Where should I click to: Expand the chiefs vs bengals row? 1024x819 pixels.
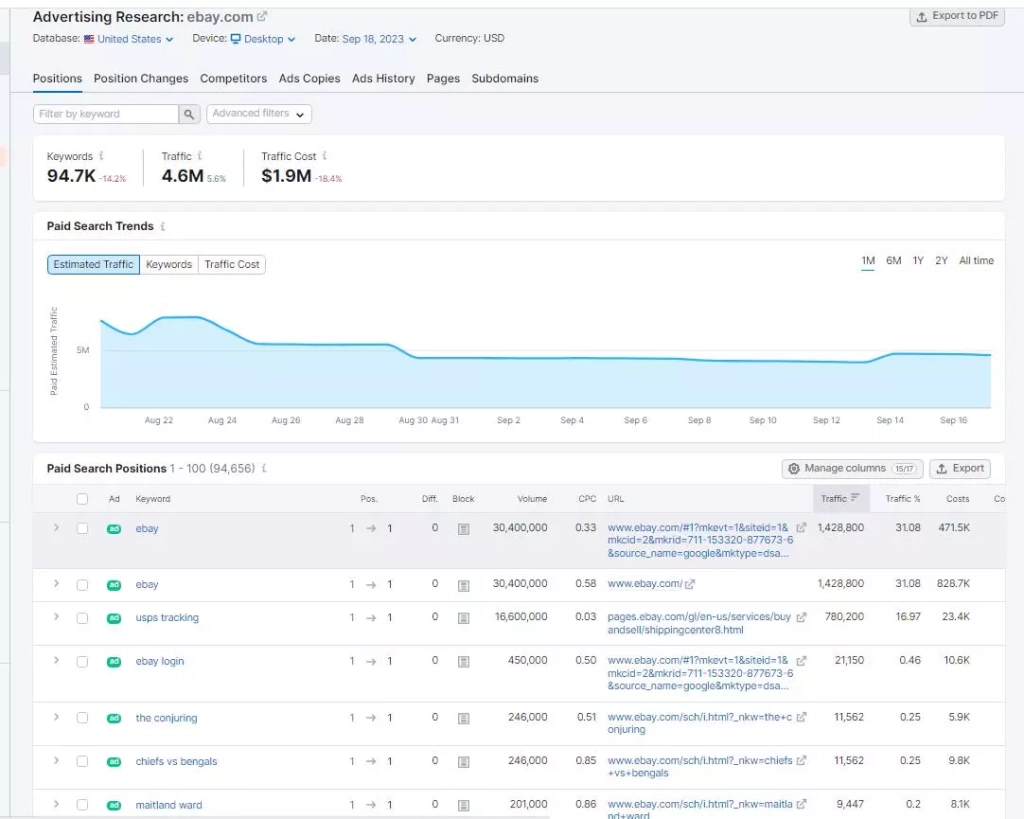tap(56, 760)
